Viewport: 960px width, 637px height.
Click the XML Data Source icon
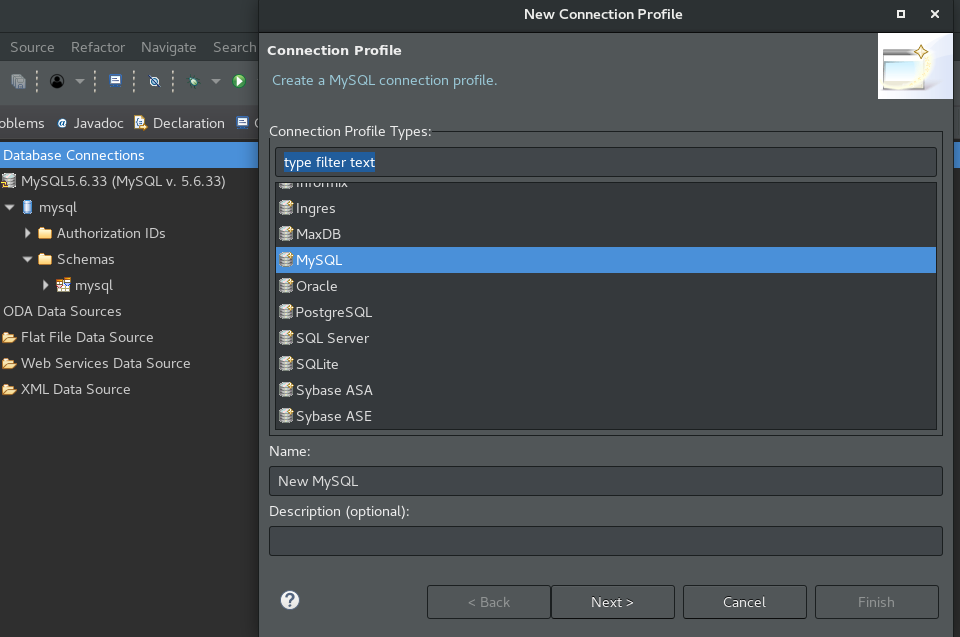point(10,389)
